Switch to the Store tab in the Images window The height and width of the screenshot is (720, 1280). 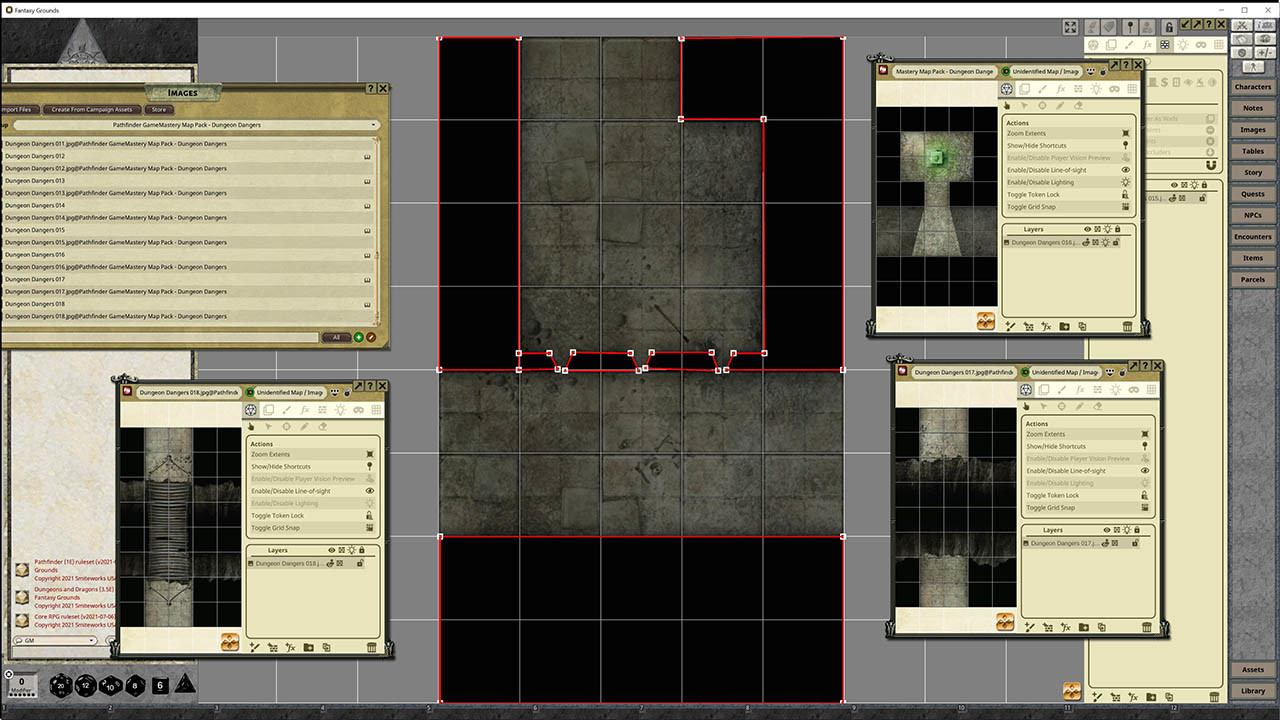coord(158,110)
